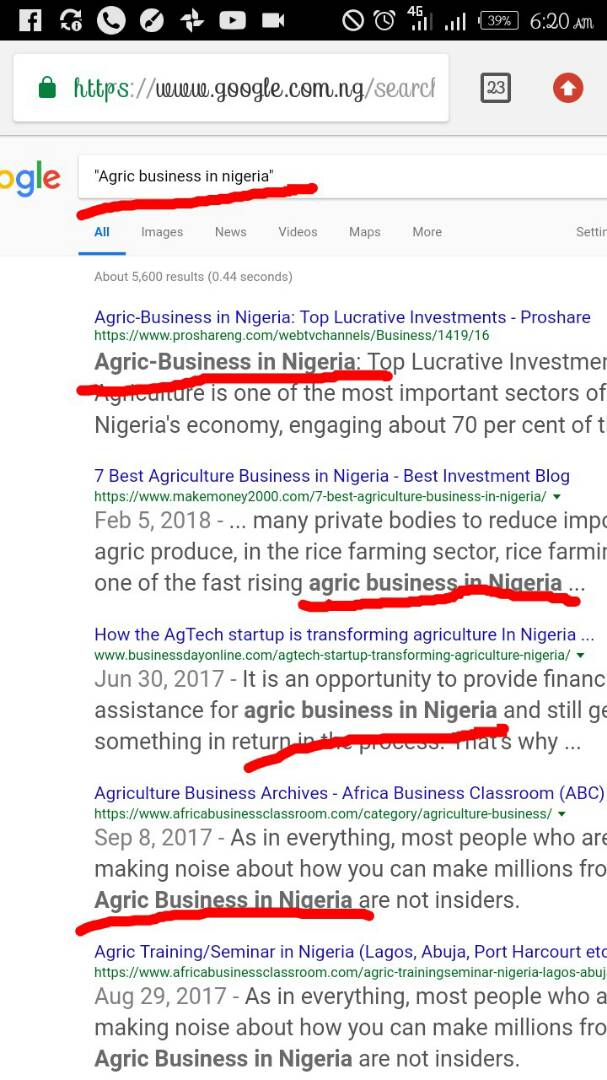Tap the Facebook notification icon
Viewport: 607px width, 1080px height.
30,21
